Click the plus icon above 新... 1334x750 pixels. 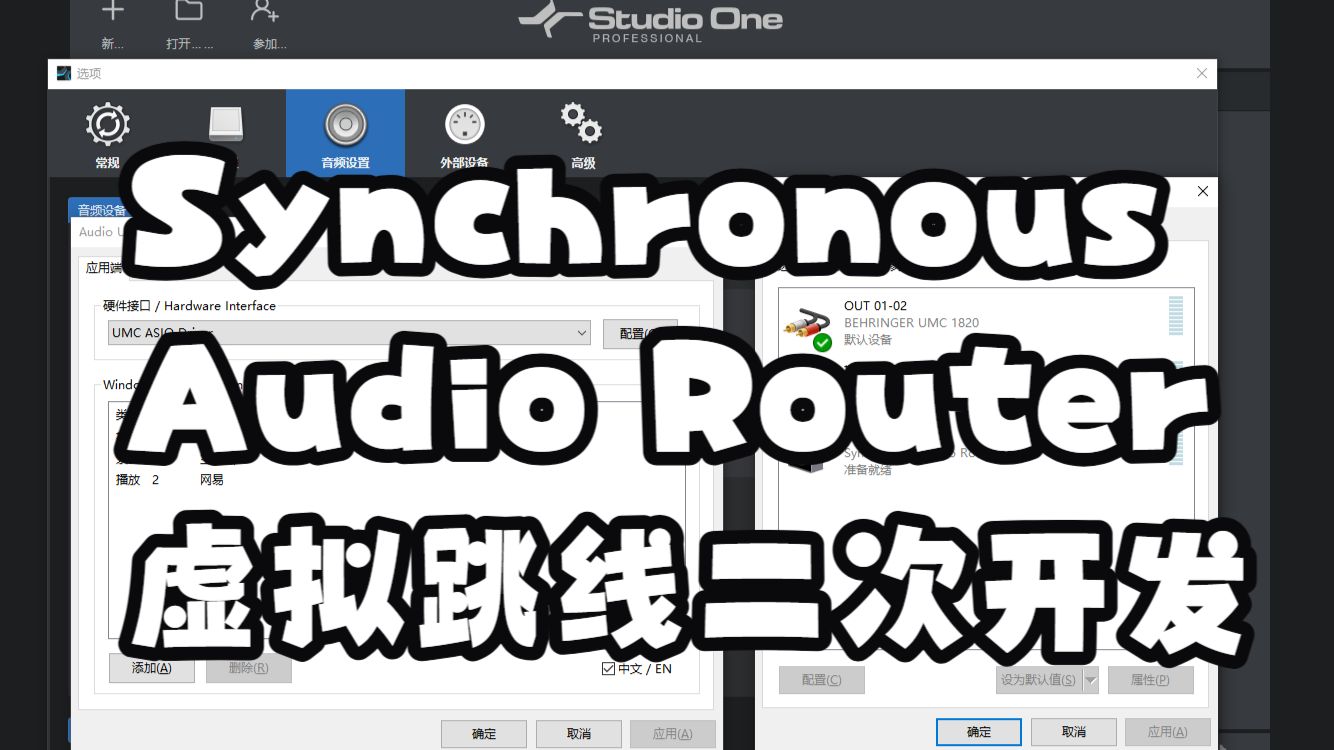113,12
